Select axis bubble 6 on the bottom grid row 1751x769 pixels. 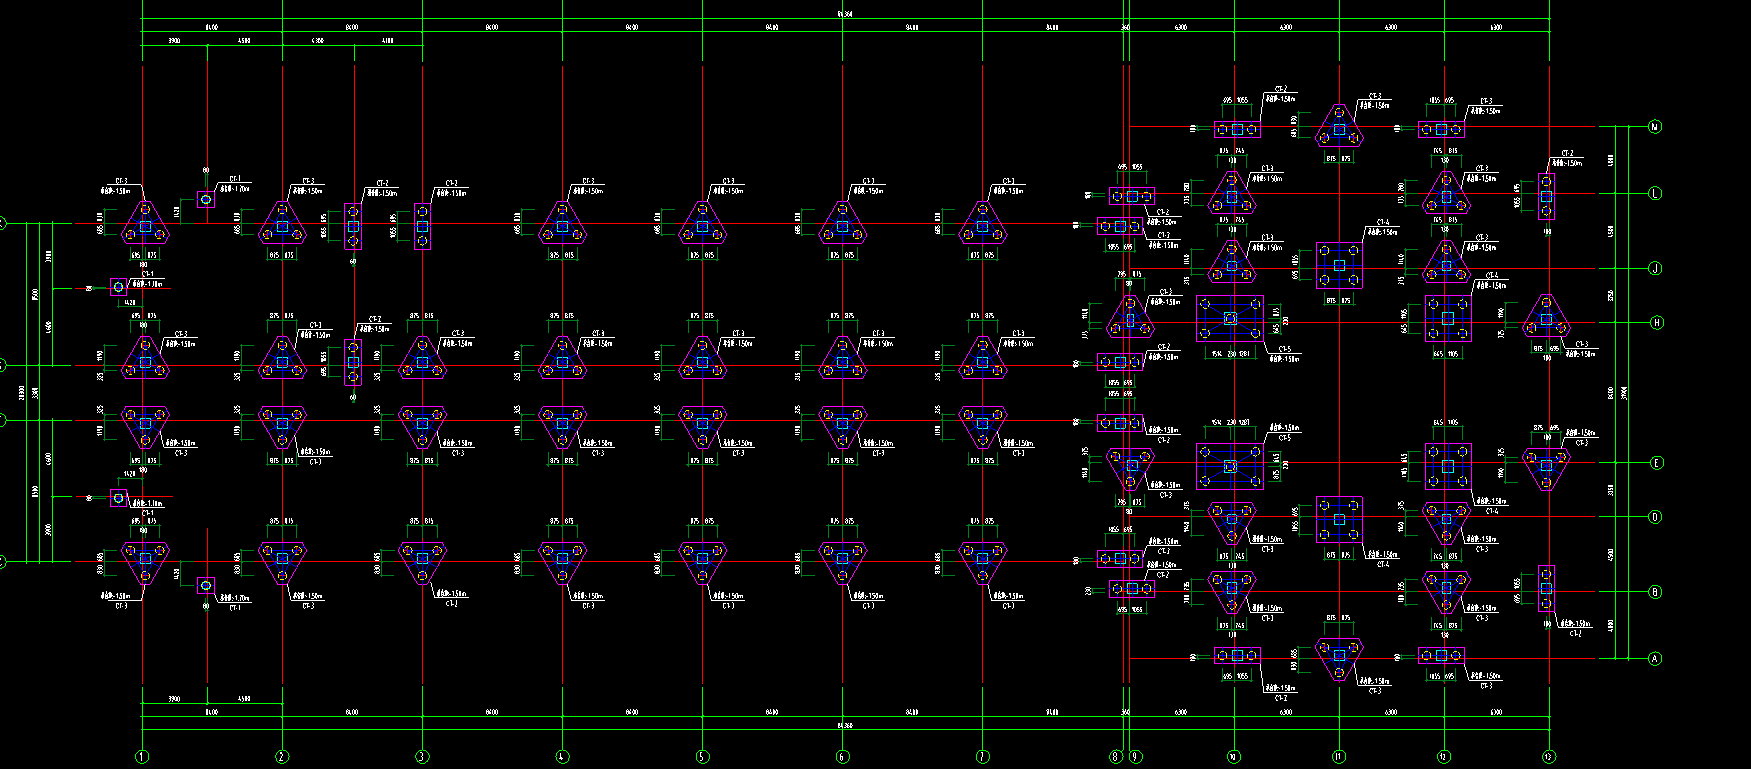(842, 757)
